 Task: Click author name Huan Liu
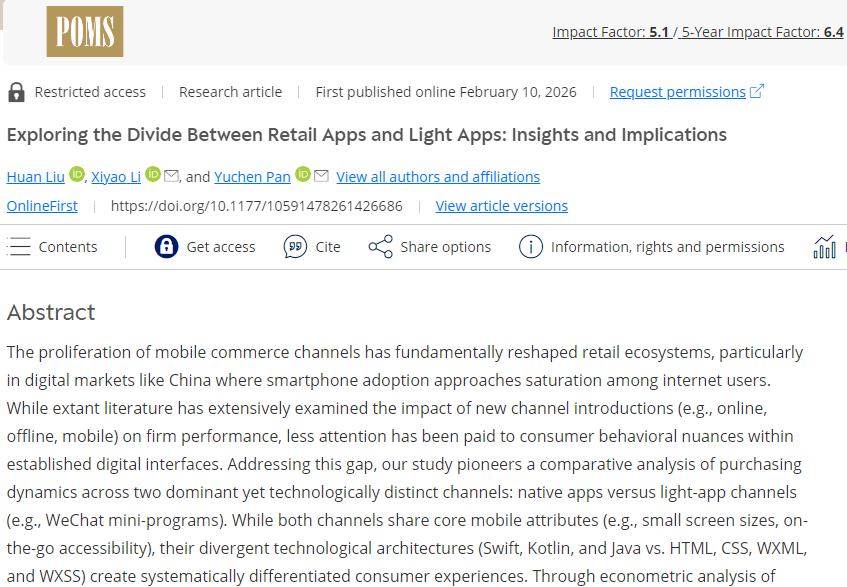[36, 177]
